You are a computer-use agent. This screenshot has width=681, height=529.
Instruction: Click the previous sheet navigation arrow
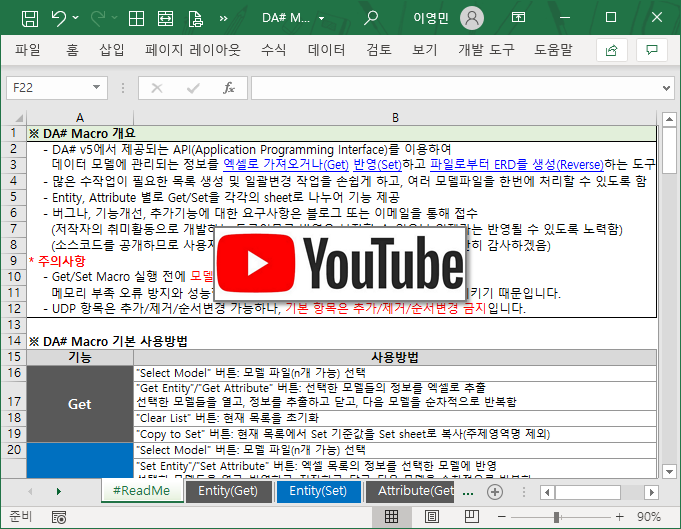[30, 492]
